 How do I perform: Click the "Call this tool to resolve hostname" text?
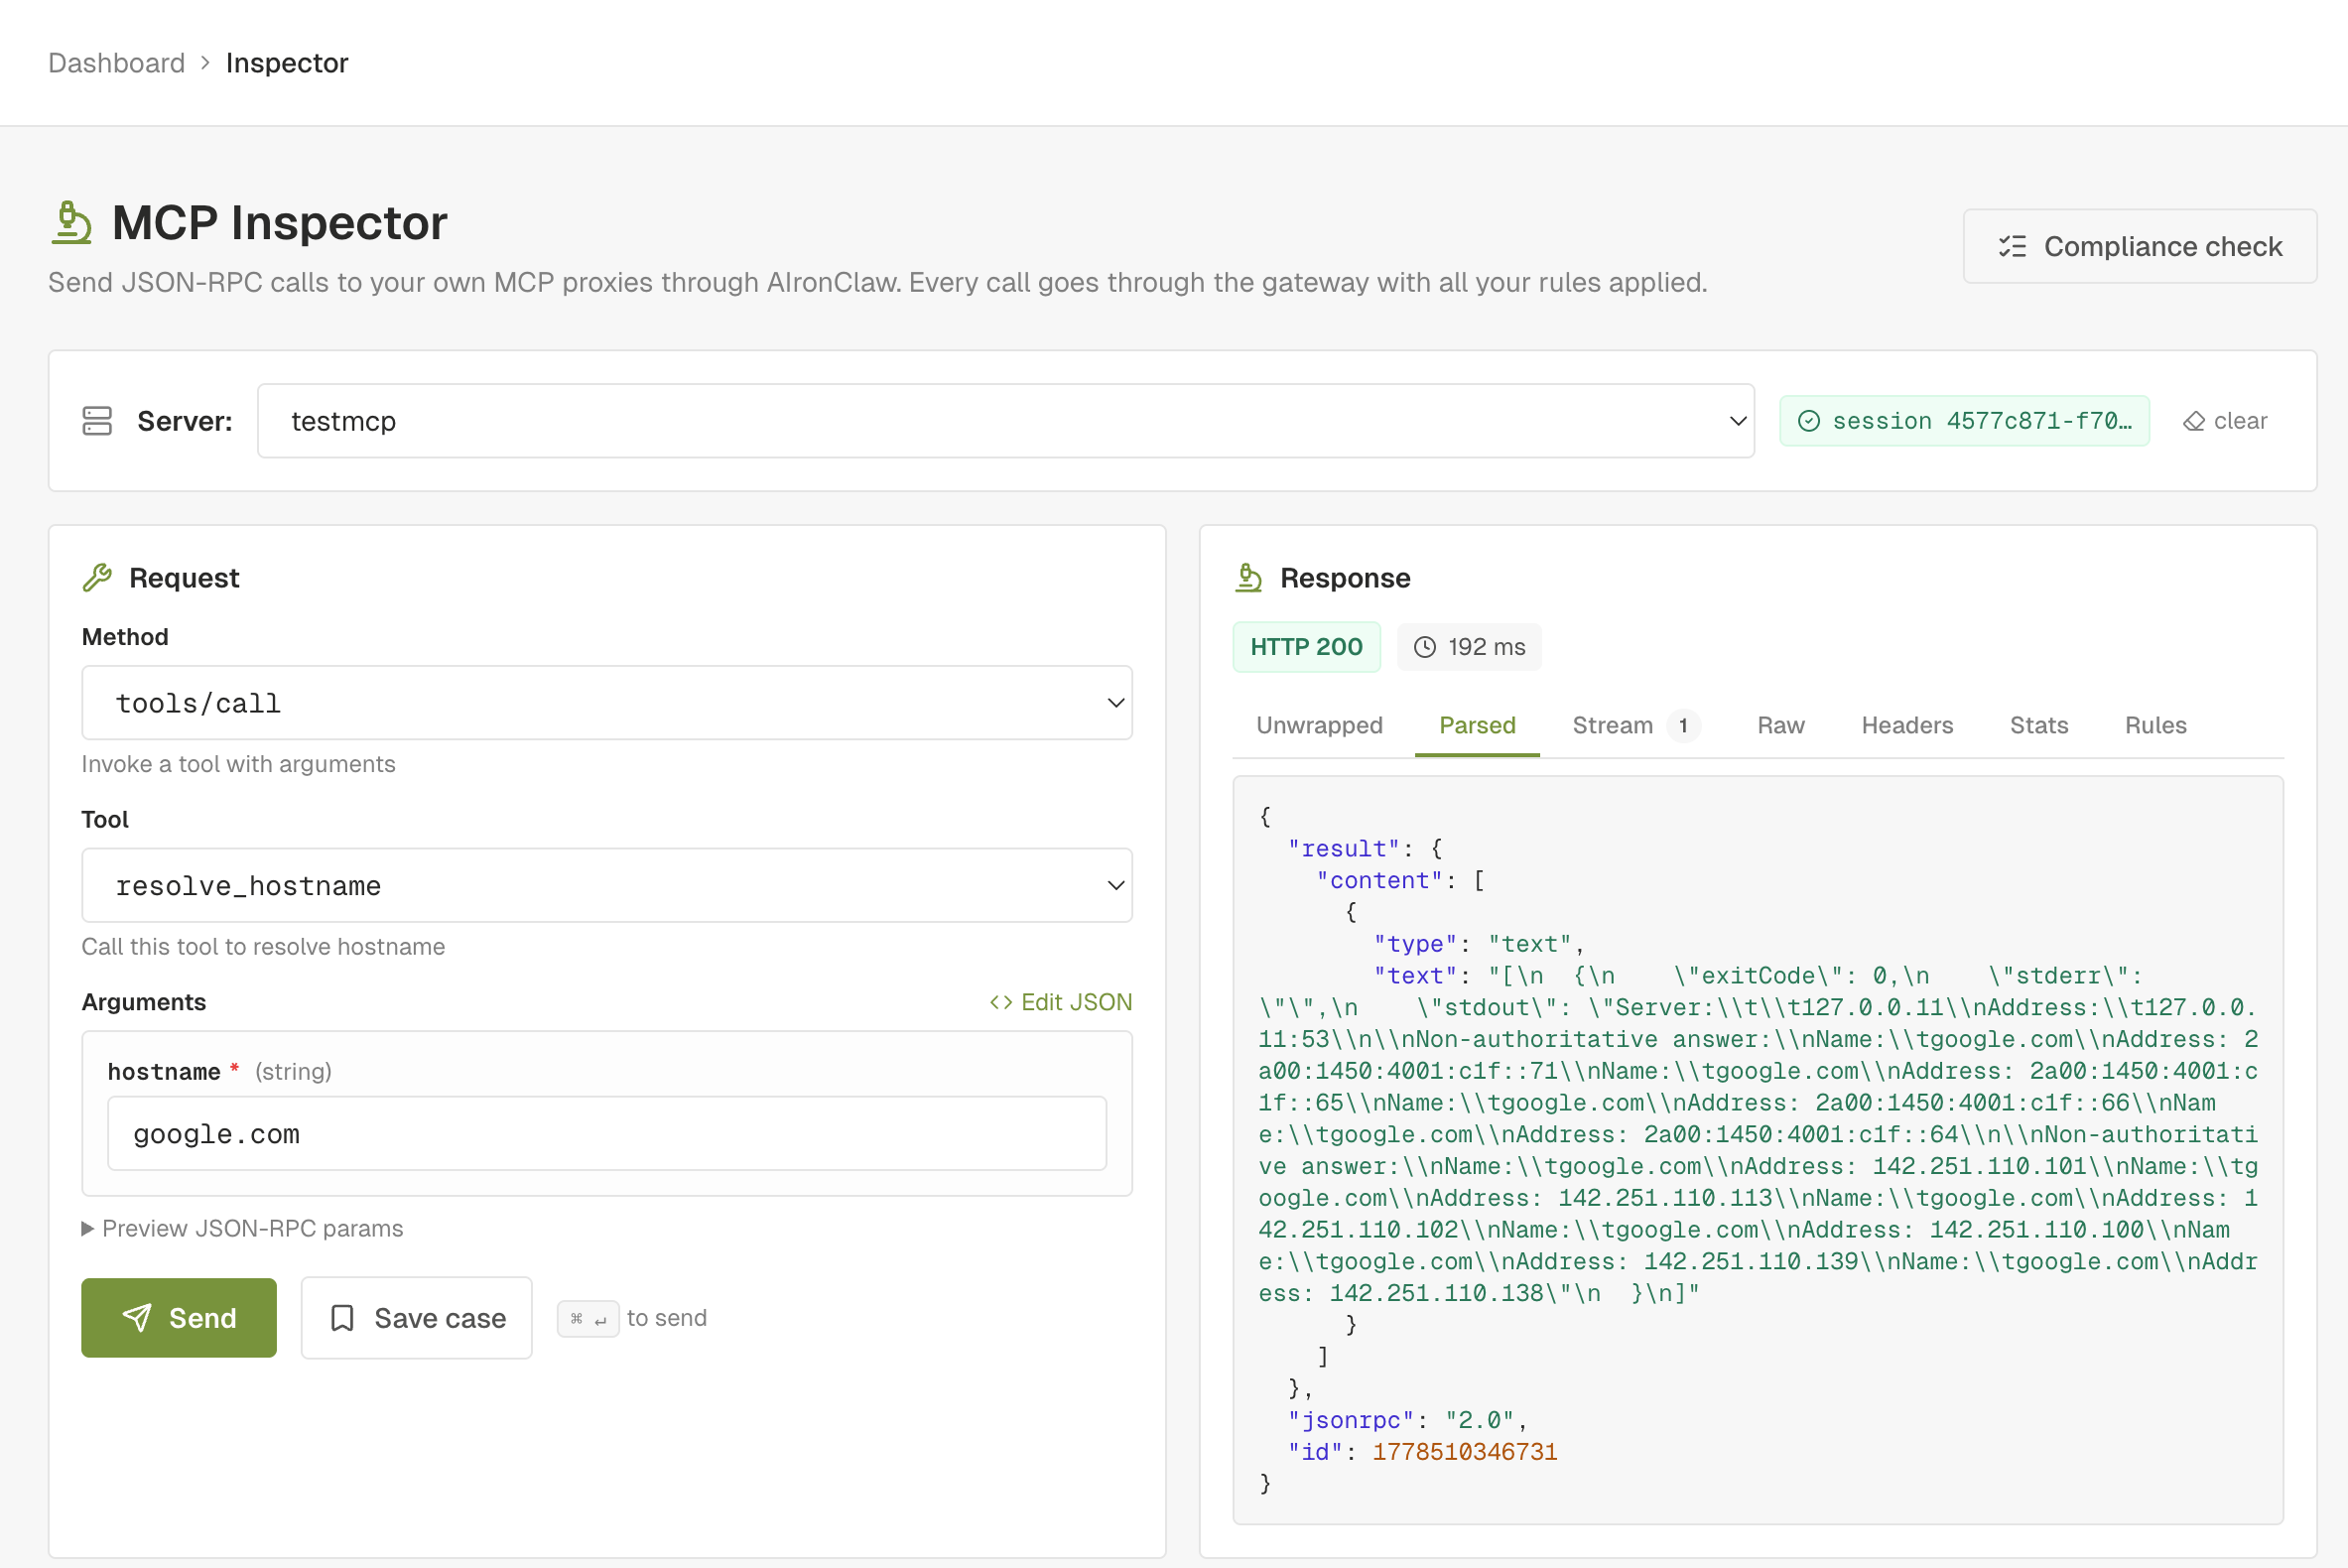263,946
